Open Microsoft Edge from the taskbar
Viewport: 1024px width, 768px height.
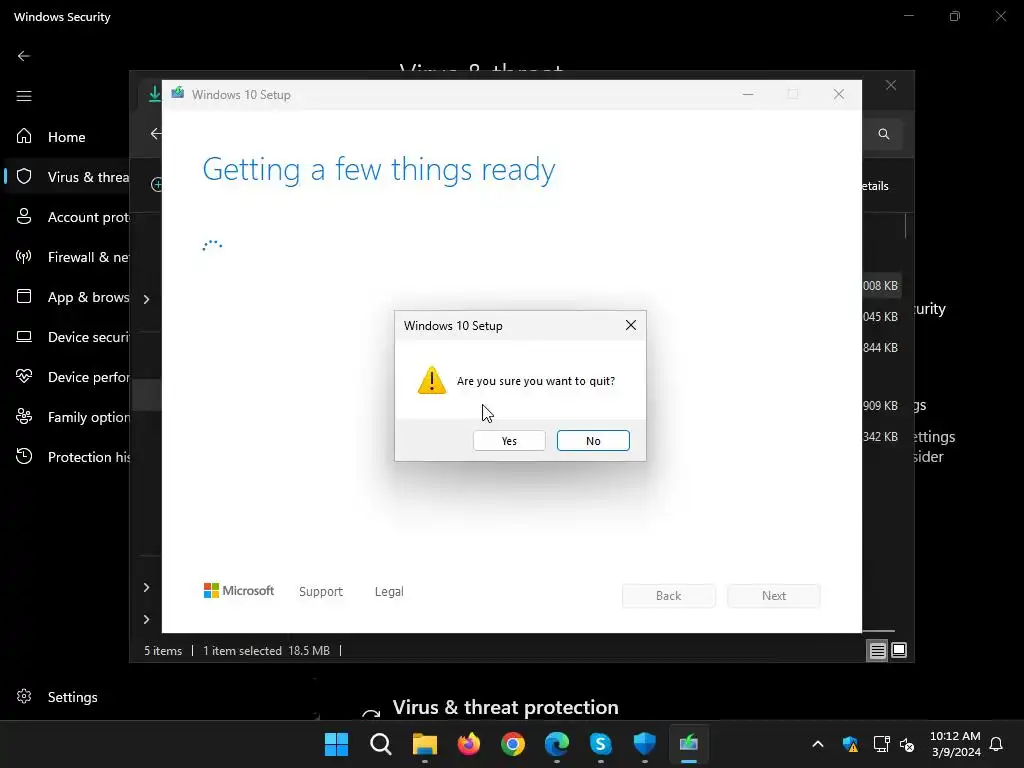(557, 744)
